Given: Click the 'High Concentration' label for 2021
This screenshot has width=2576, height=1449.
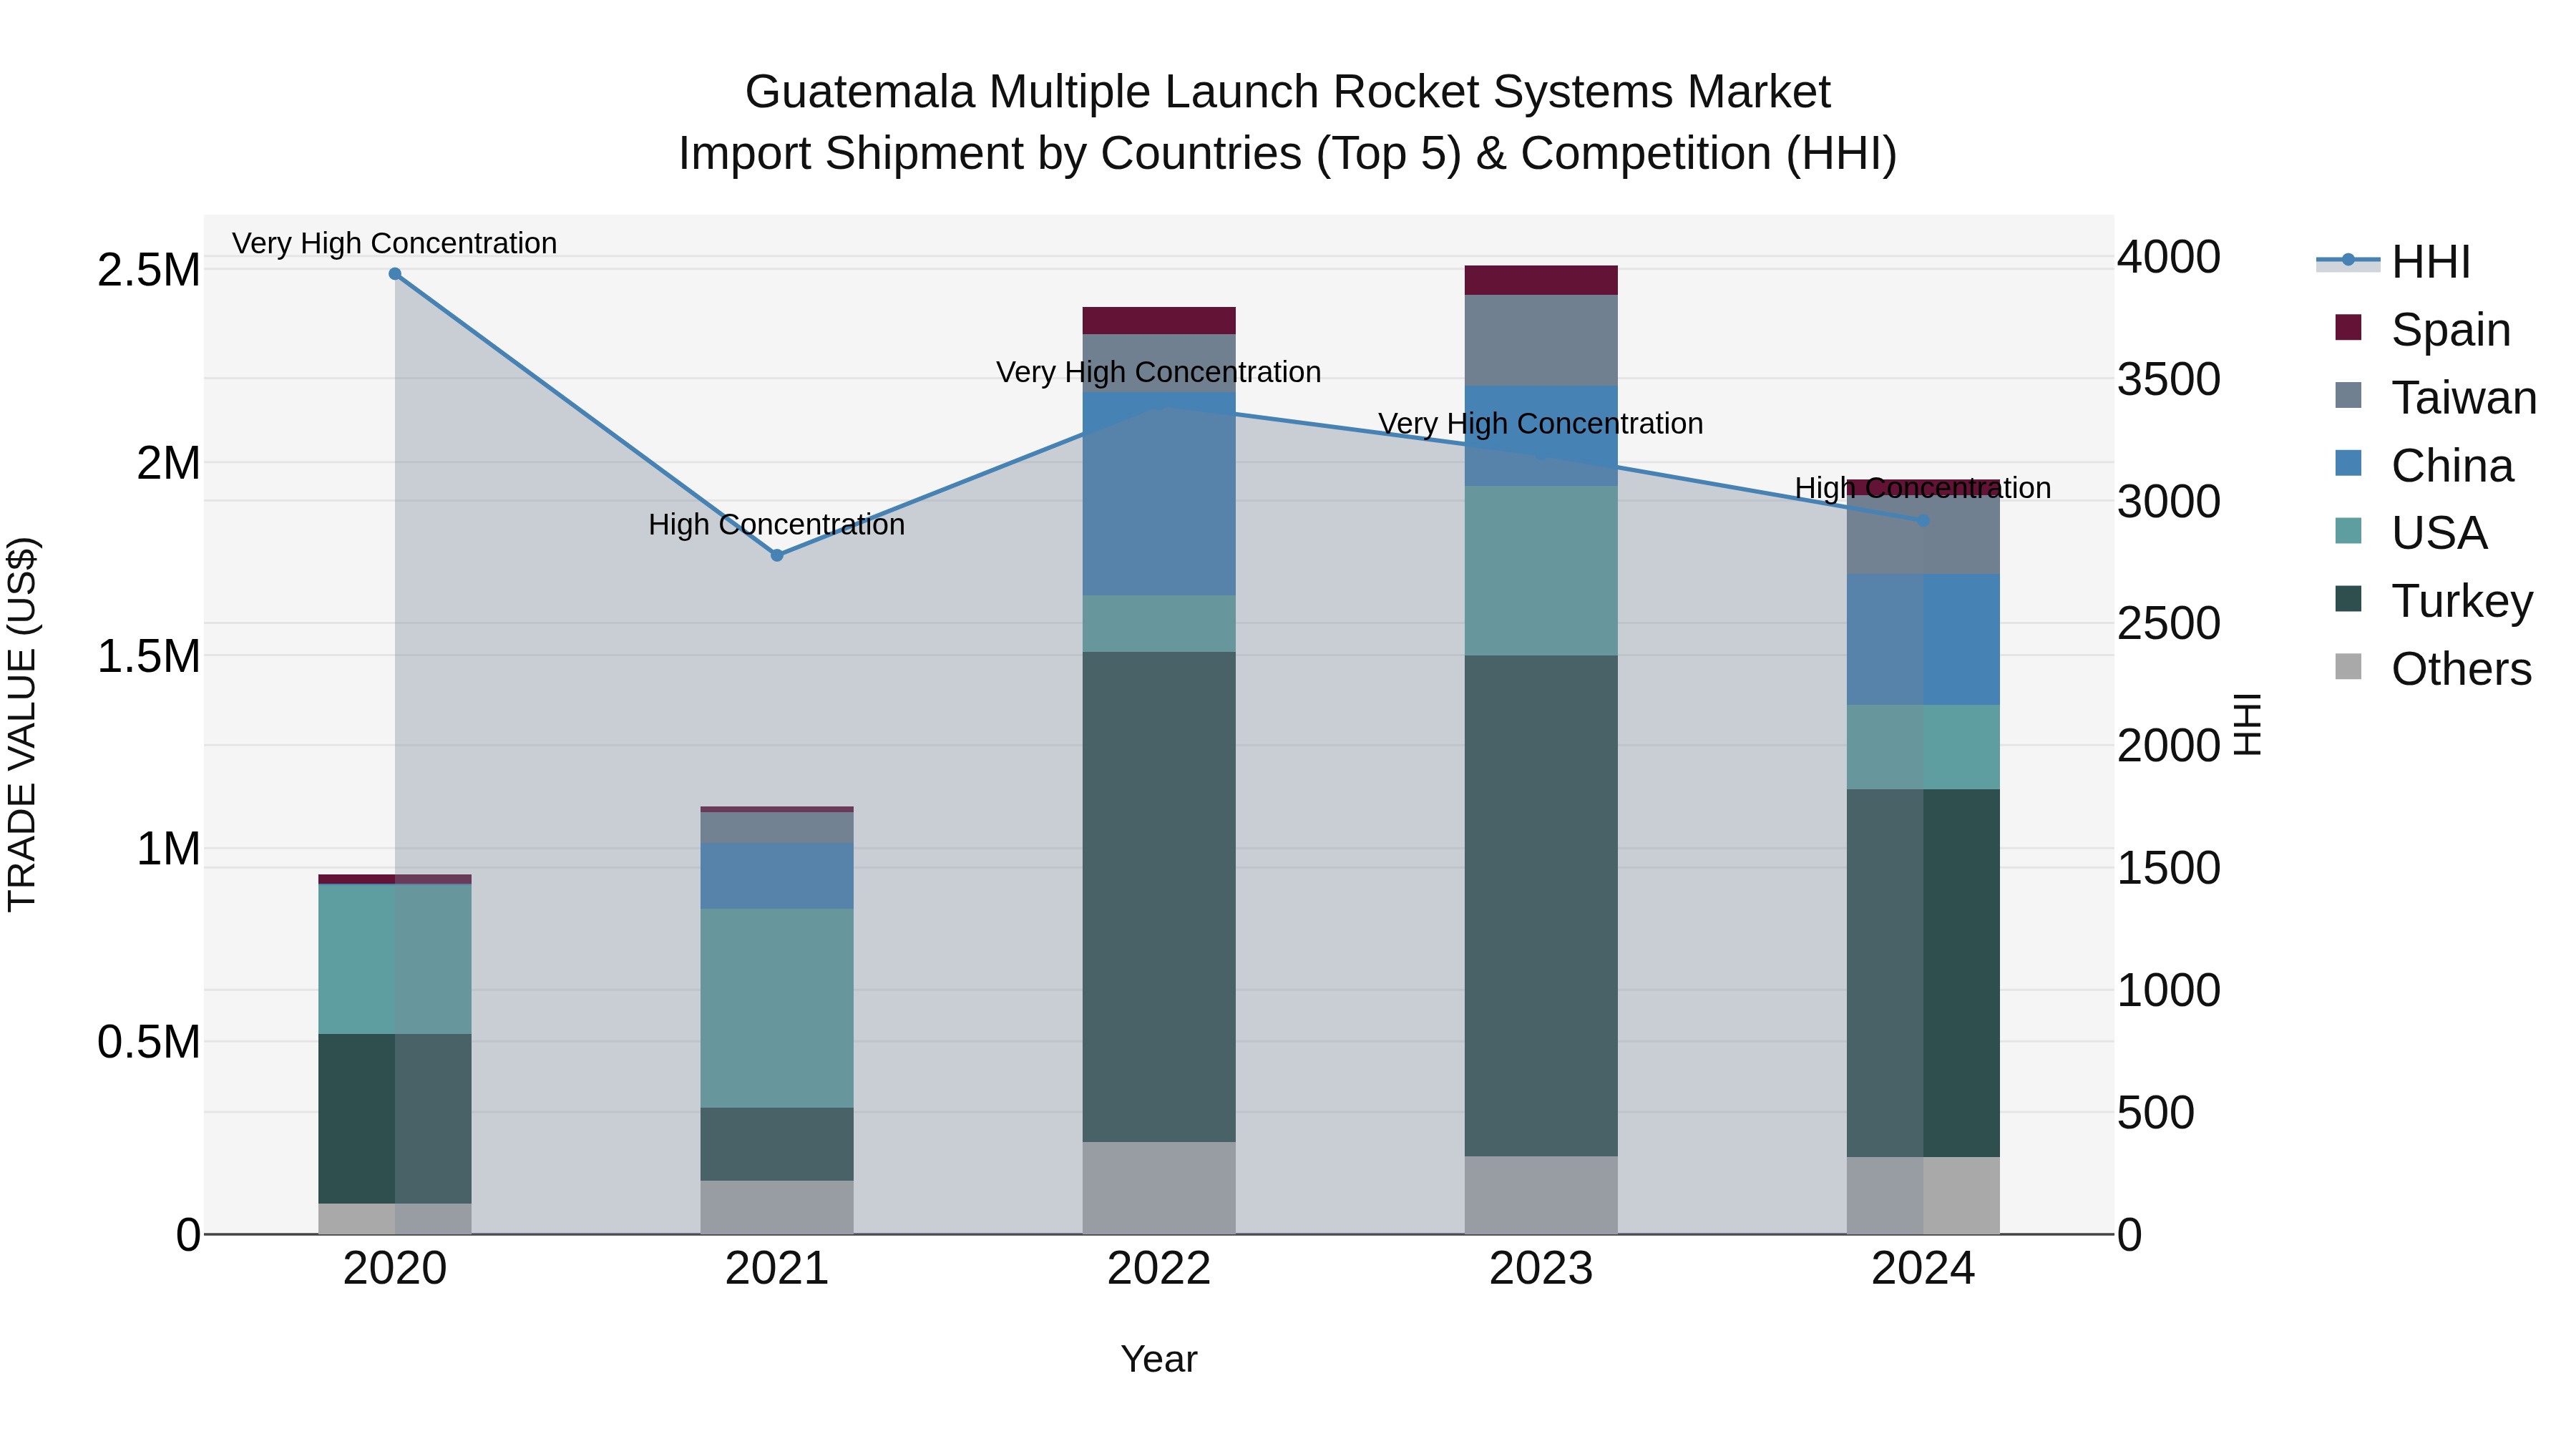Looking at the screenshot, I should (777, 524).
